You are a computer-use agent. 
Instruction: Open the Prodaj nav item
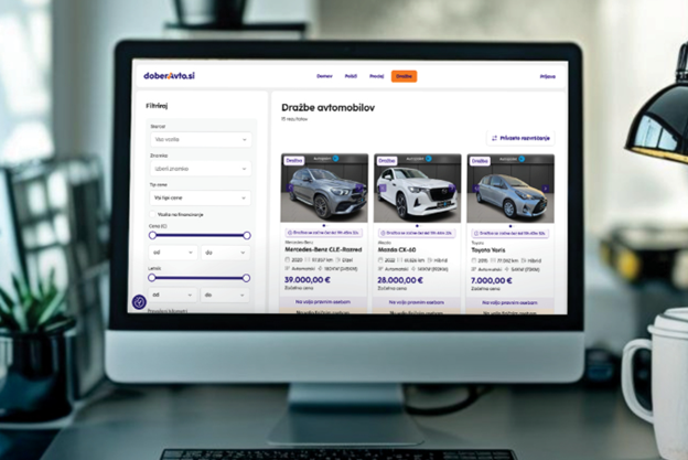[x=376, y=76]
